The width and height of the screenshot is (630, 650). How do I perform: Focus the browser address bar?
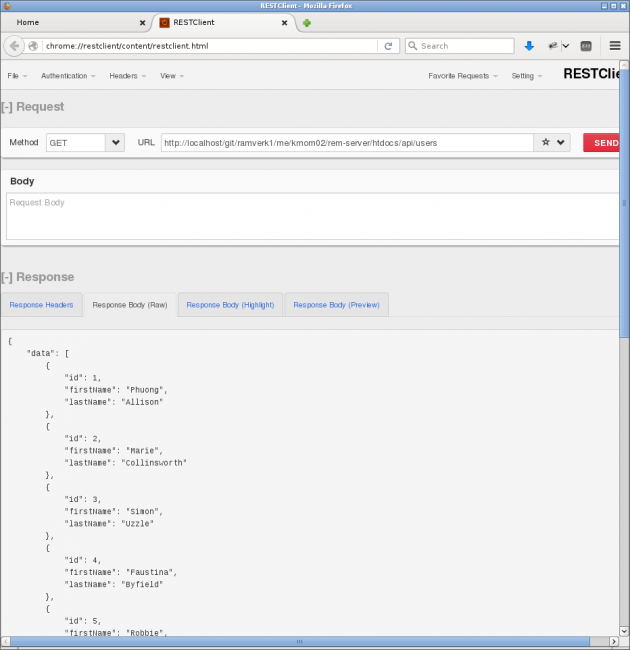tap(209, 46)
